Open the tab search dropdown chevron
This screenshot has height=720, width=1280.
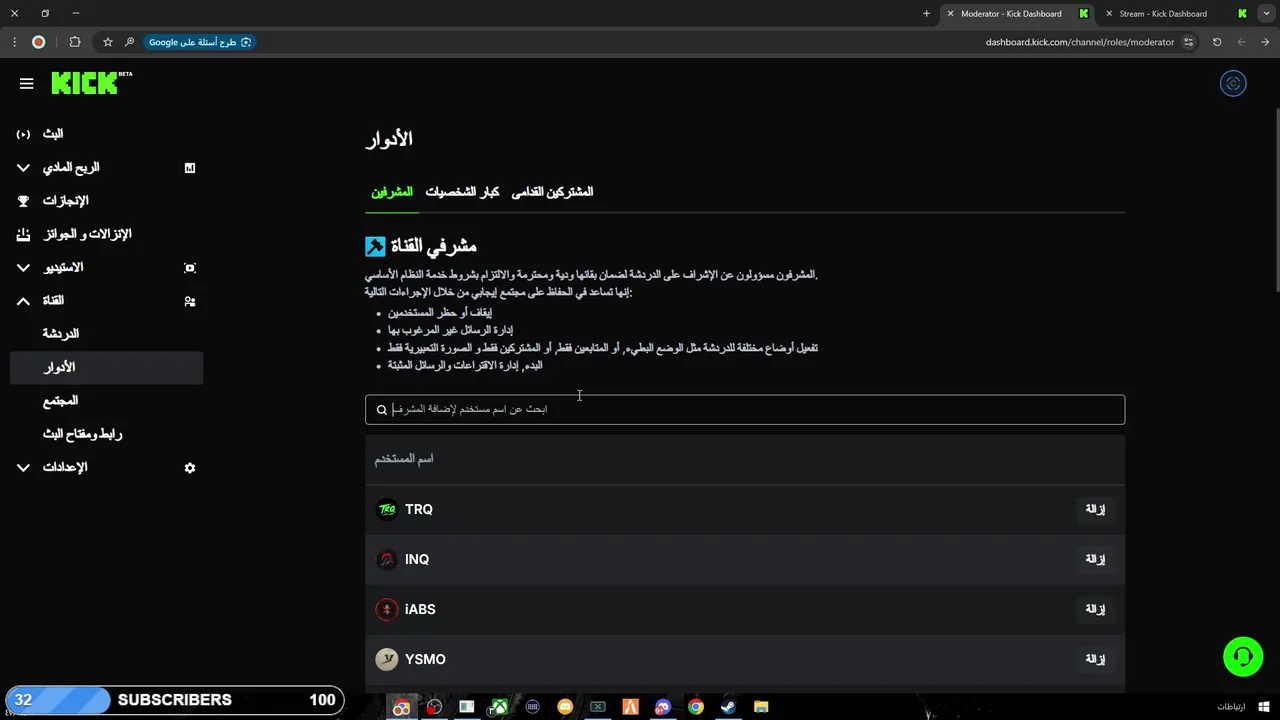pyautogui.click(x=1267, y=14)
